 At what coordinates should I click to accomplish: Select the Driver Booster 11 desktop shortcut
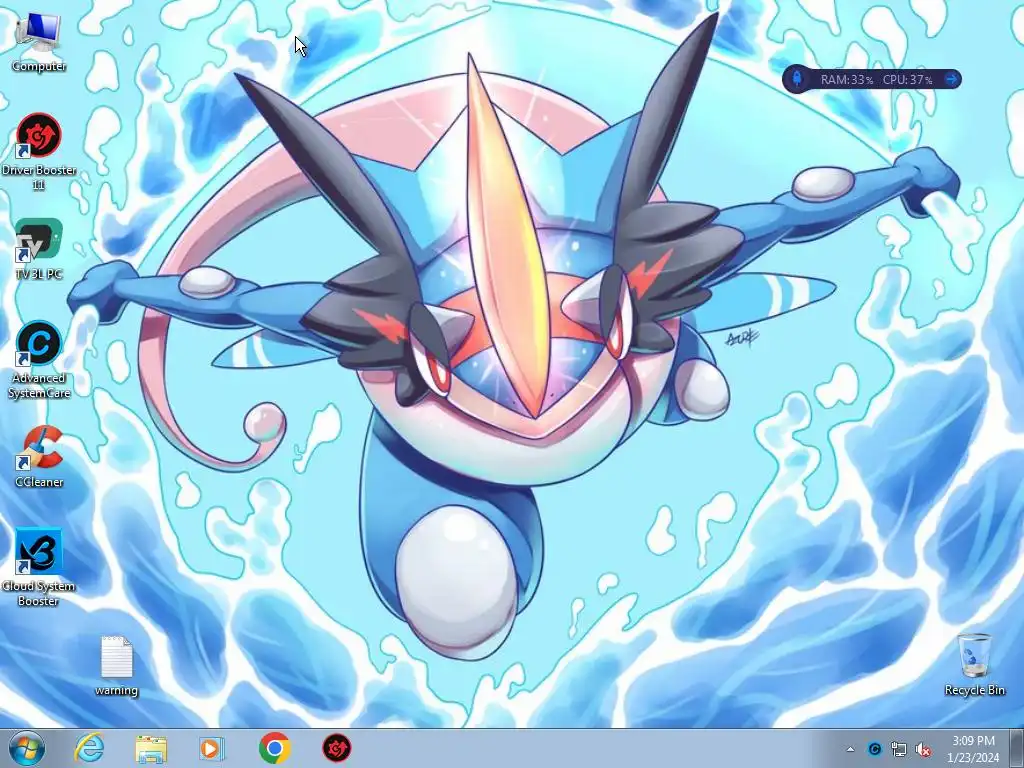click(x=39, y=152)
